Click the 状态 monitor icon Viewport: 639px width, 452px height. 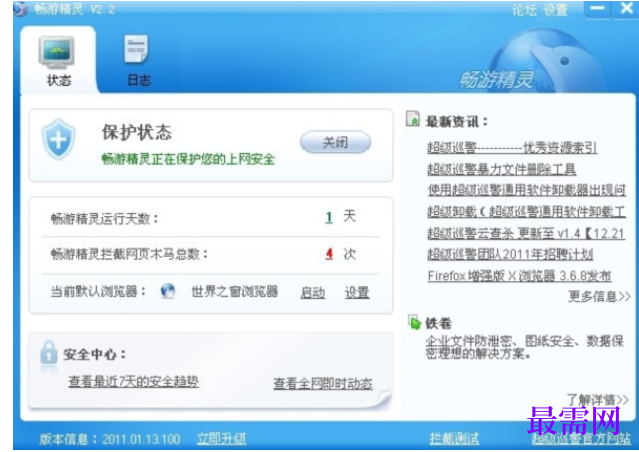[57, 52]
